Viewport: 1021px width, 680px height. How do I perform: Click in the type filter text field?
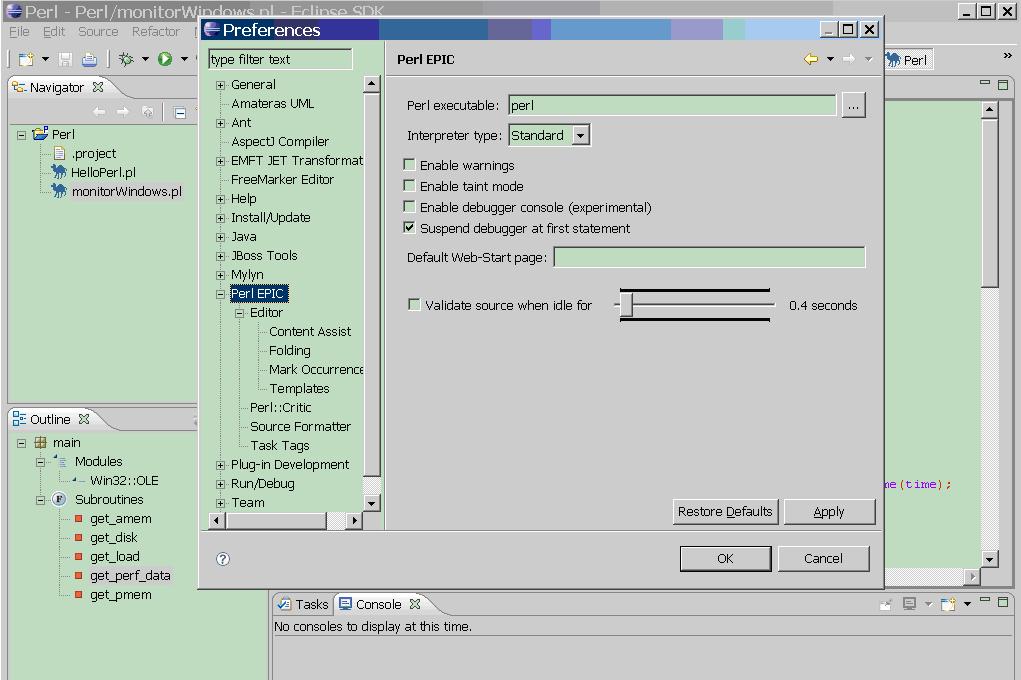(x=280, y=59)
